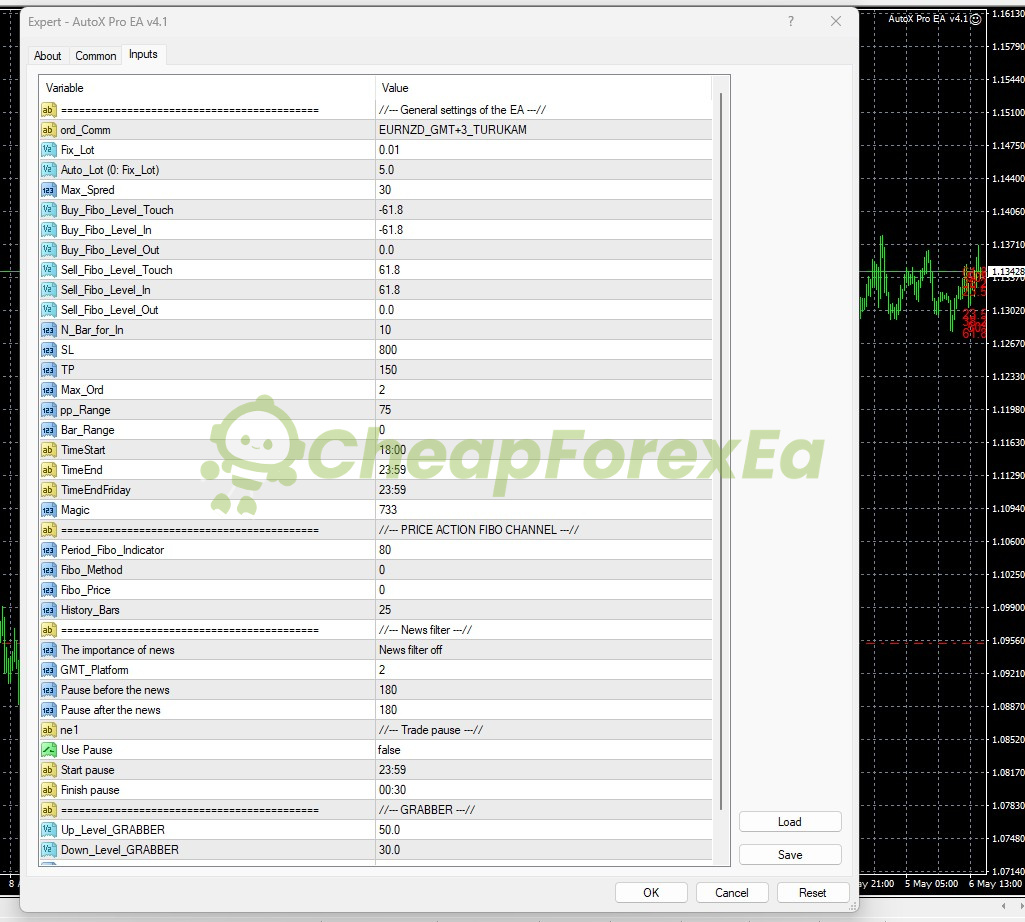Click the icon next to Magic

(x=49, y=510)
